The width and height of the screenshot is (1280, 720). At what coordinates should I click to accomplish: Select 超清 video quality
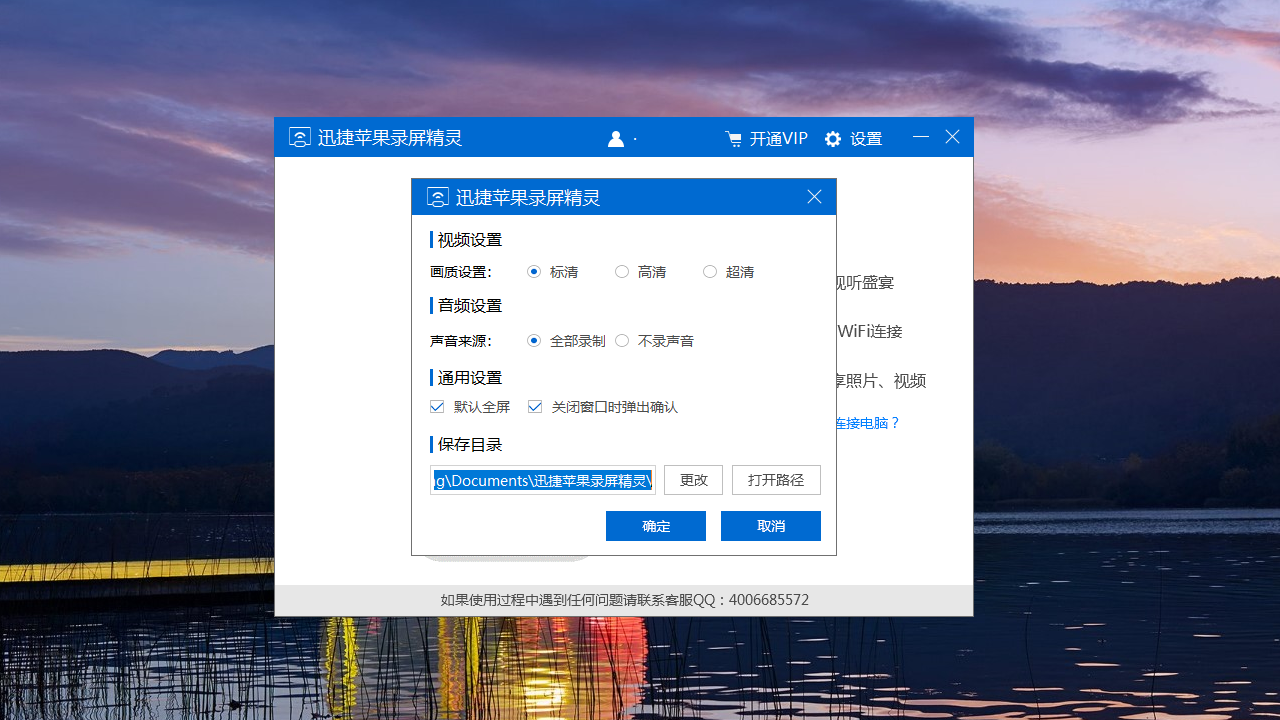710,271
